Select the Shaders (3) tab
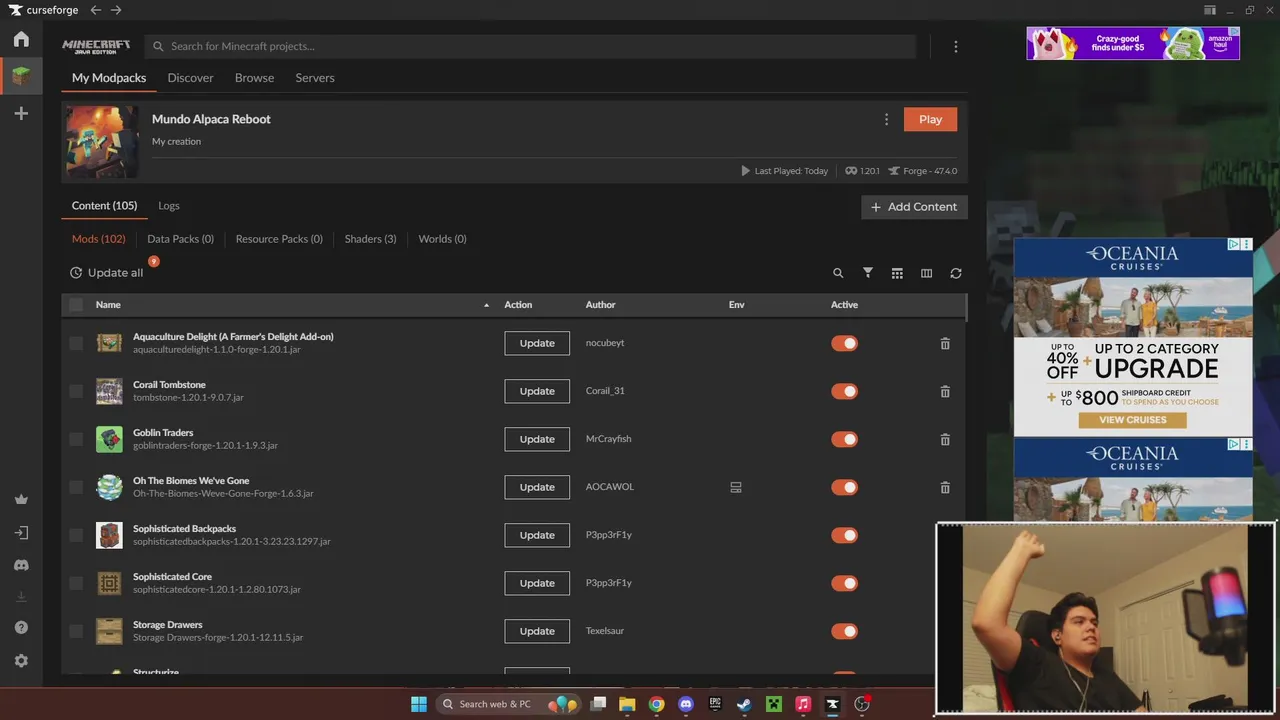Image resolution: width=1280 pixels, height=720 pixels. [370, 239]
